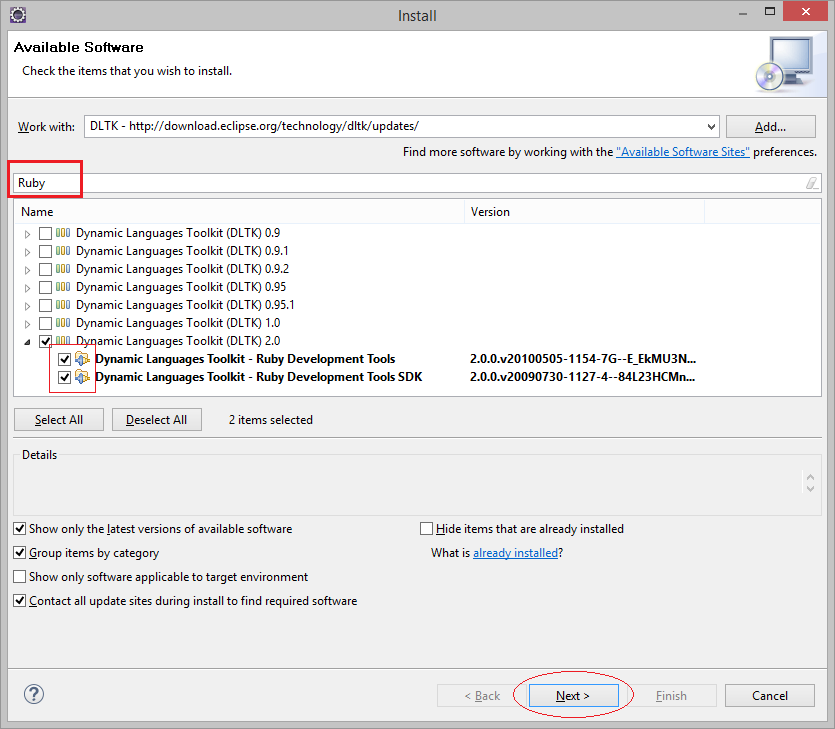Open the Work with site dropdown
The image size is (835, 729).
tap(711, 127)
